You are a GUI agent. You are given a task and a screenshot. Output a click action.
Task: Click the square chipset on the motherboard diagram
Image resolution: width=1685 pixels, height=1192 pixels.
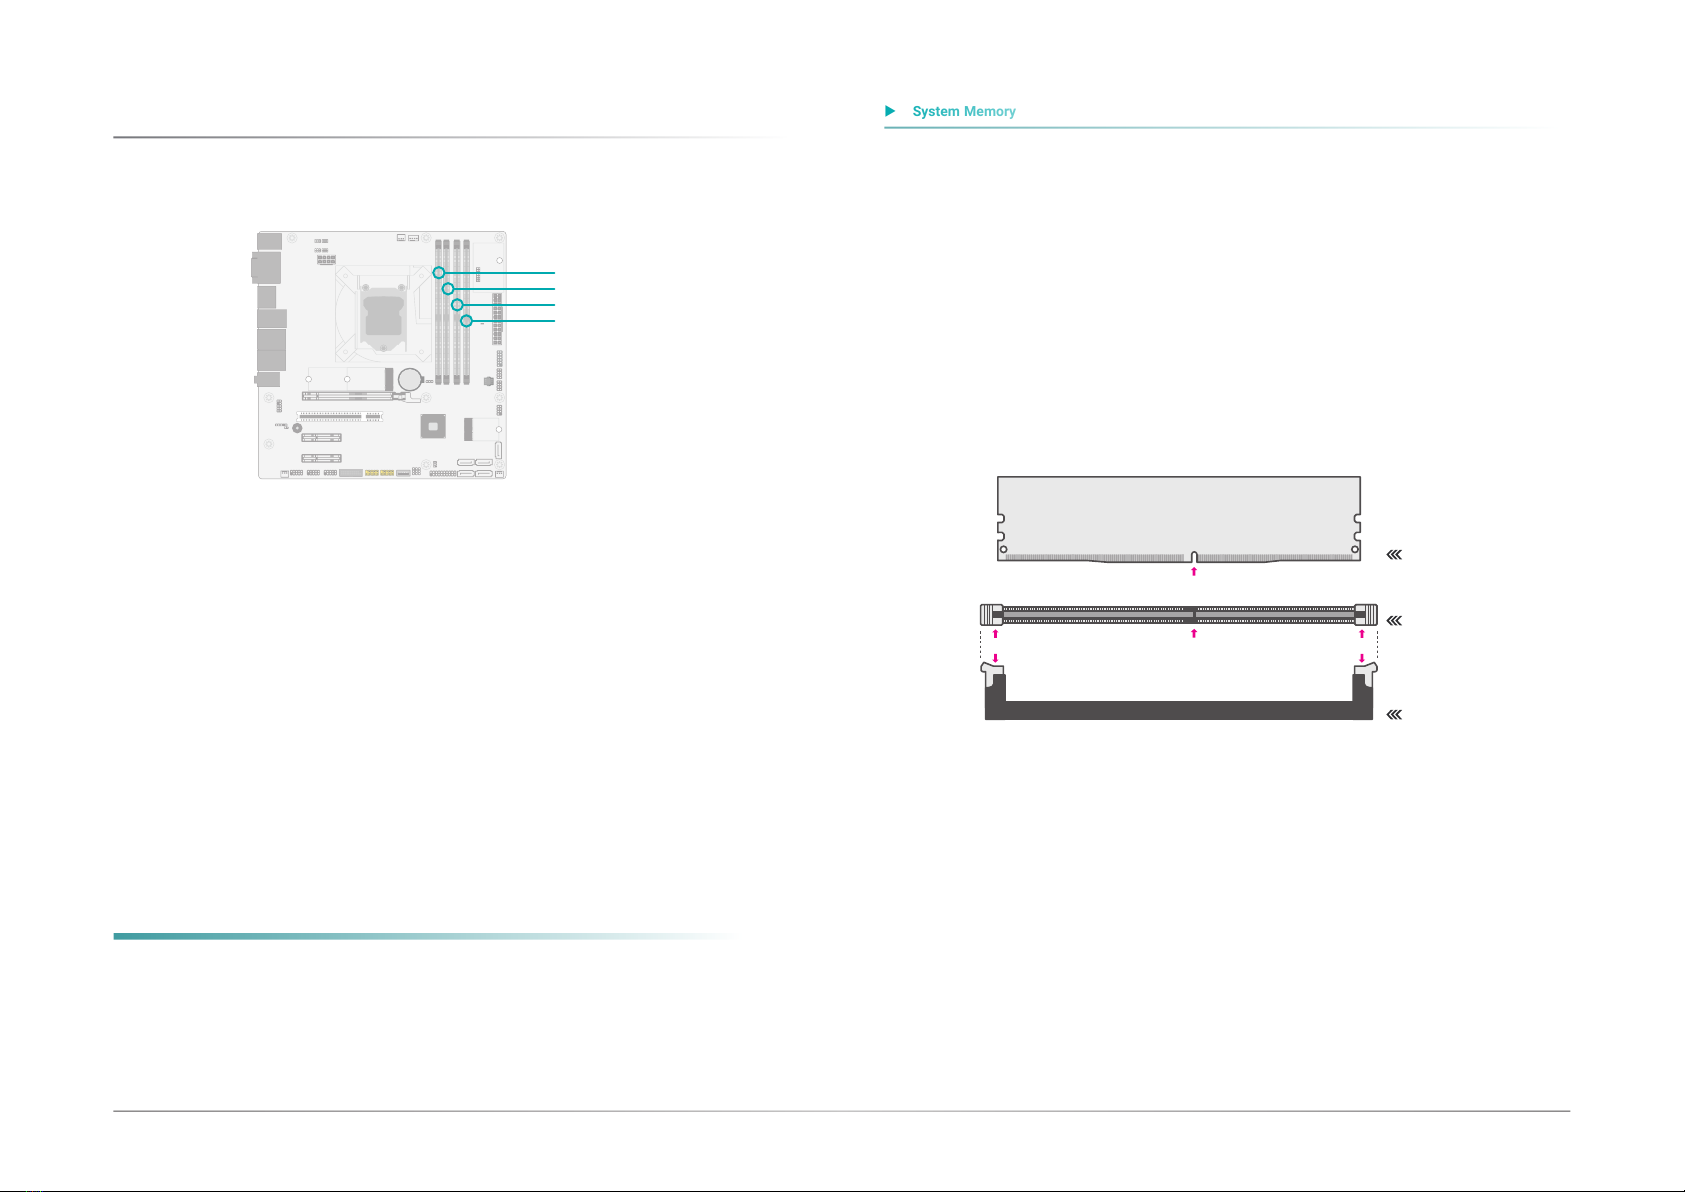433,426
